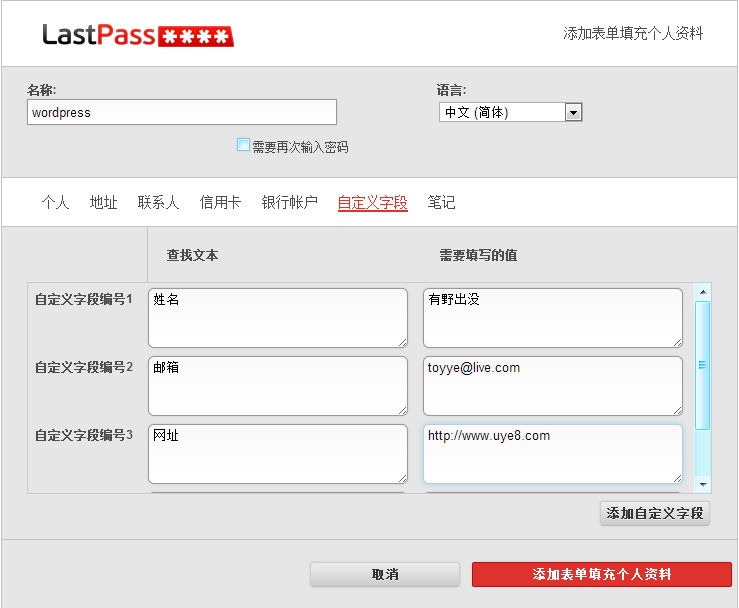Click the resize grip of the 邮箱 field

point(402,411)
